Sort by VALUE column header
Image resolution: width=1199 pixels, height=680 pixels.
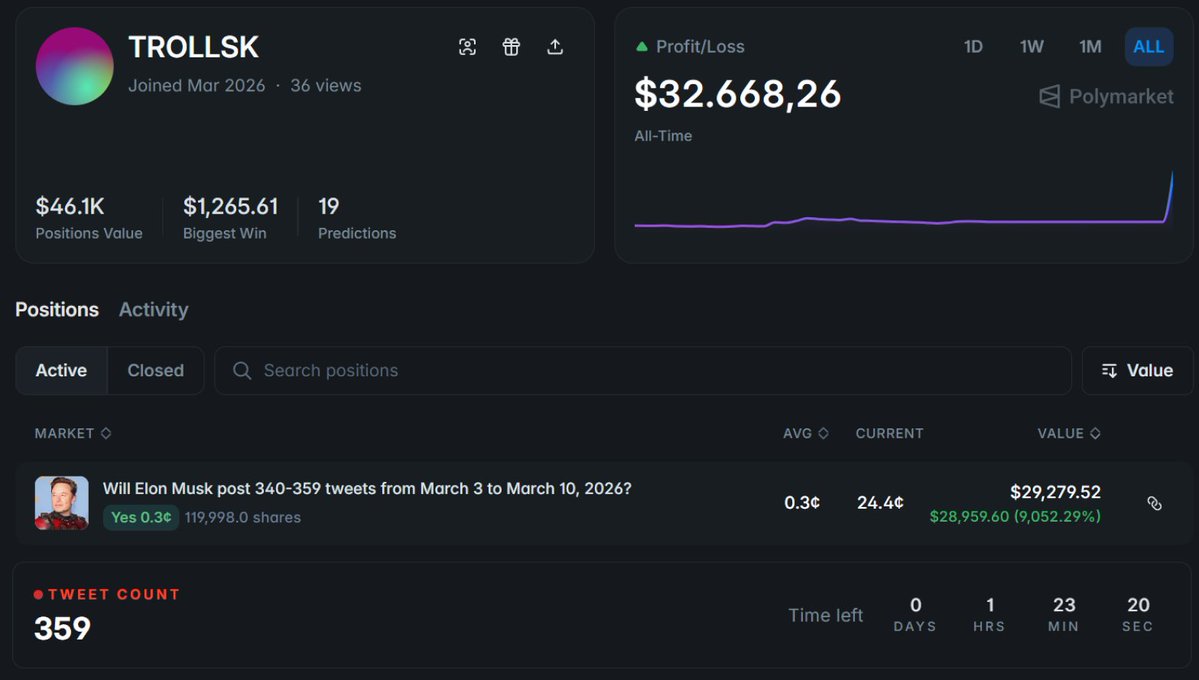pos(1068,433)
